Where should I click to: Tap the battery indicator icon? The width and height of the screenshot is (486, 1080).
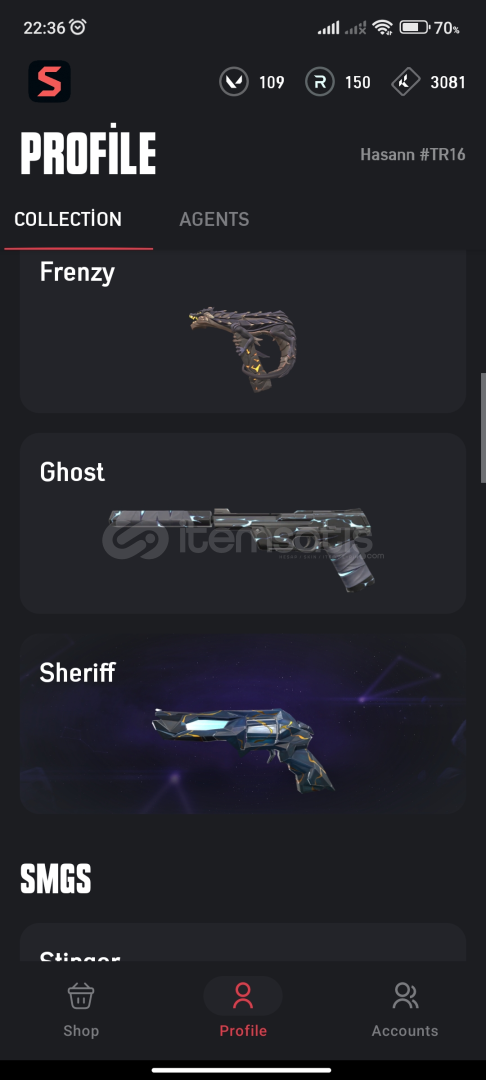point(414,28)
